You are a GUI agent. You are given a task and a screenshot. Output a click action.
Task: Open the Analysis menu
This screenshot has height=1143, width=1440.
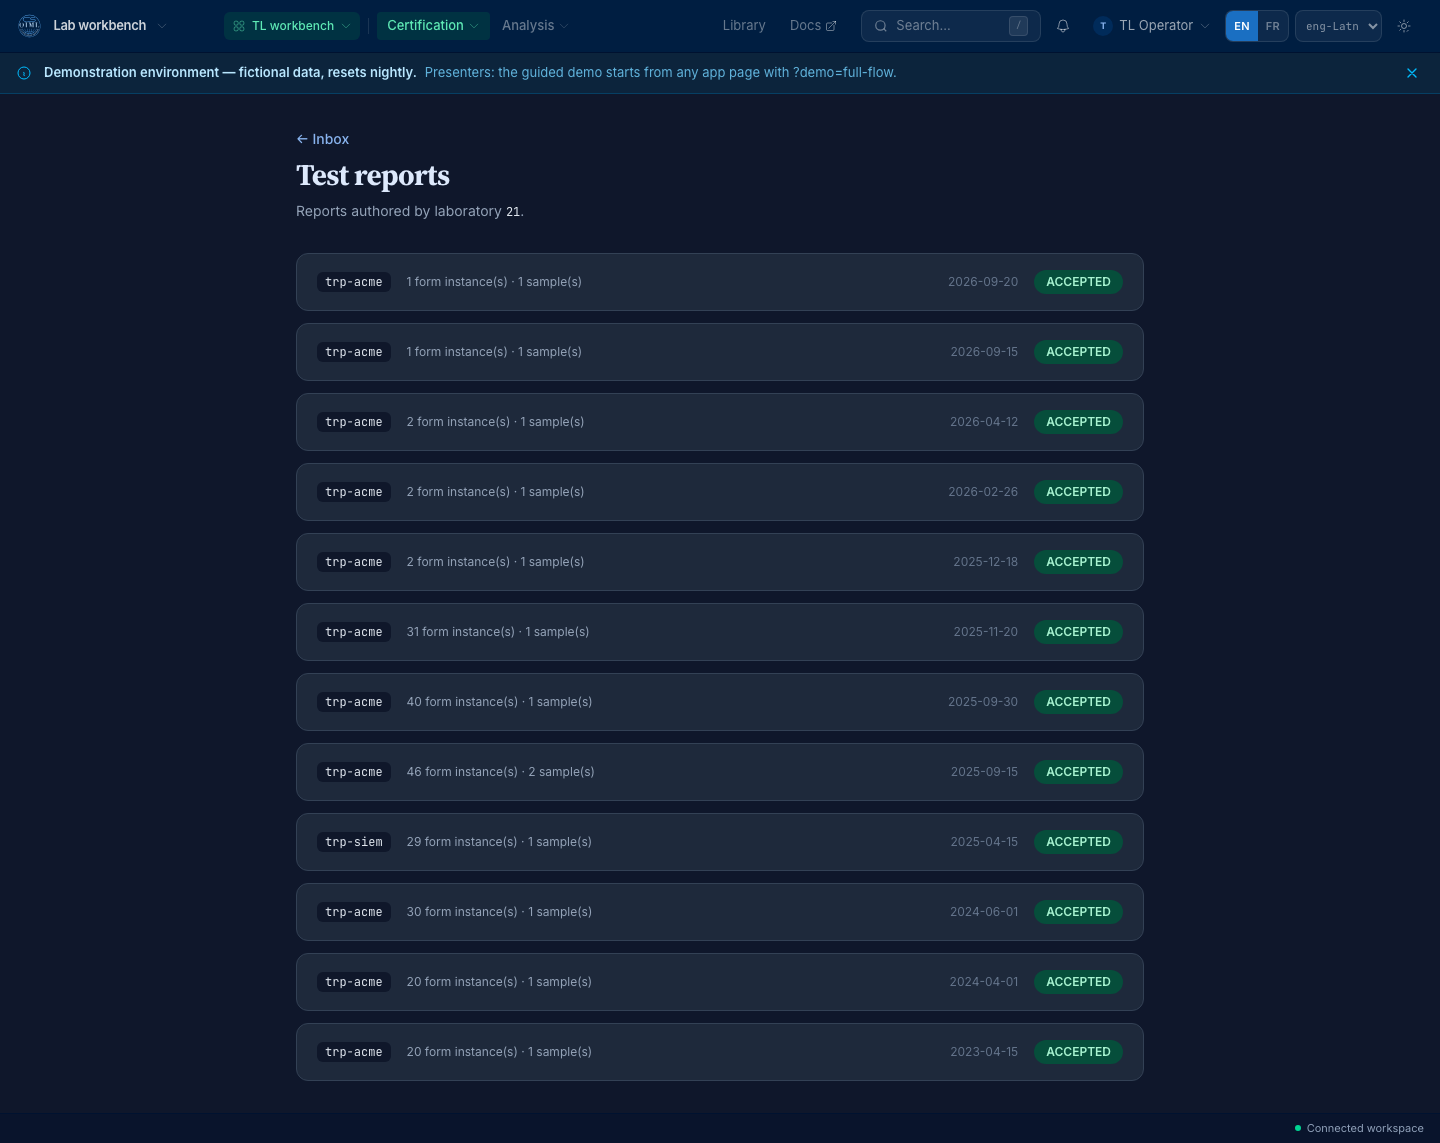[535, 26]
